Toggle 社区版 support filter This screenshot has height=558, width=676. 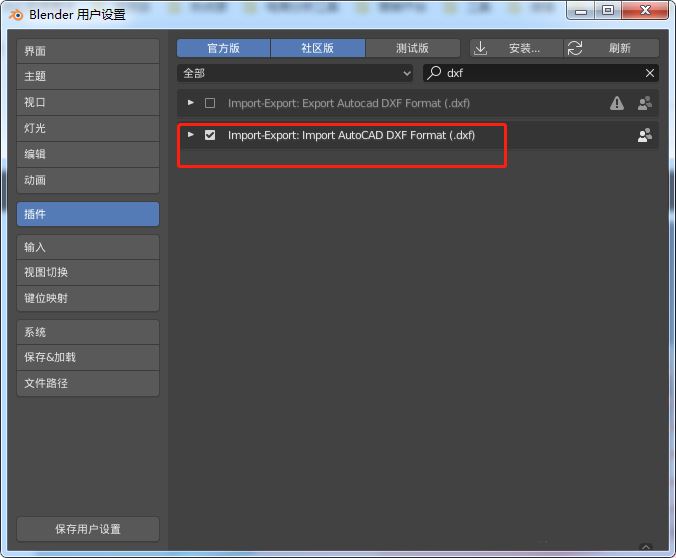click(318, 48)
